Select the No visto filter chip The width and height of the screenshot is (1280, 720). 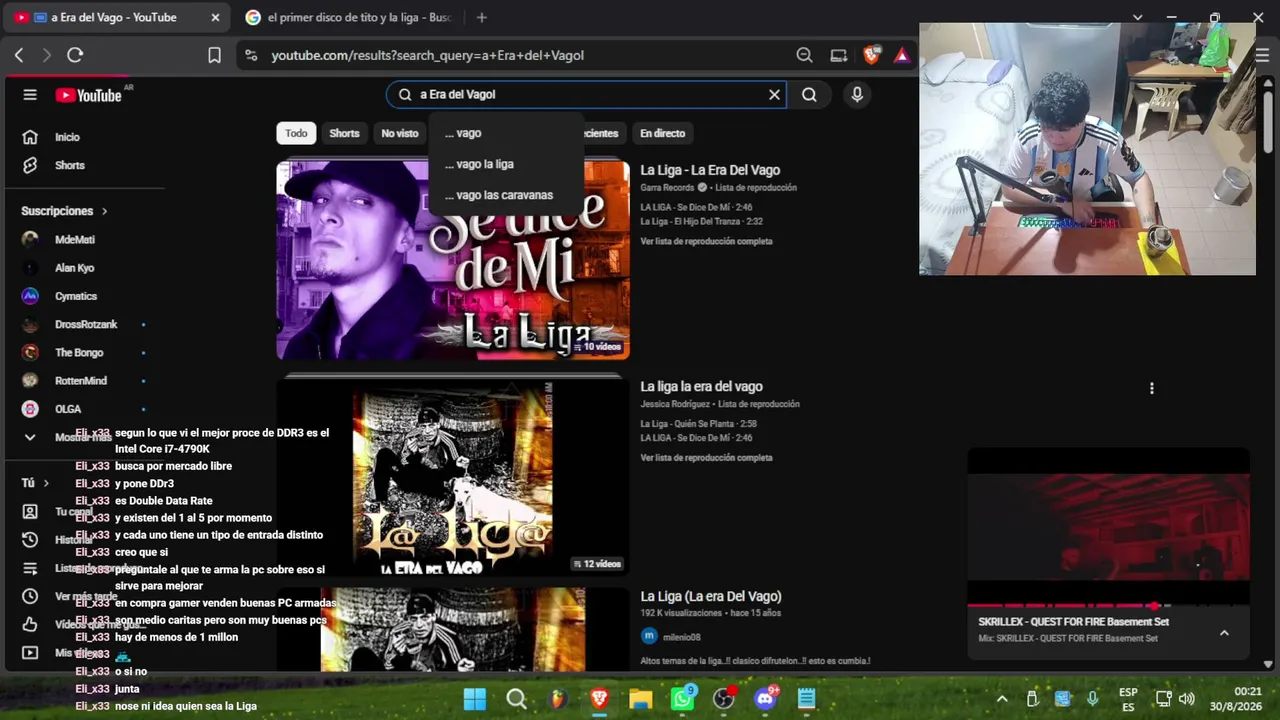(400, 133)
